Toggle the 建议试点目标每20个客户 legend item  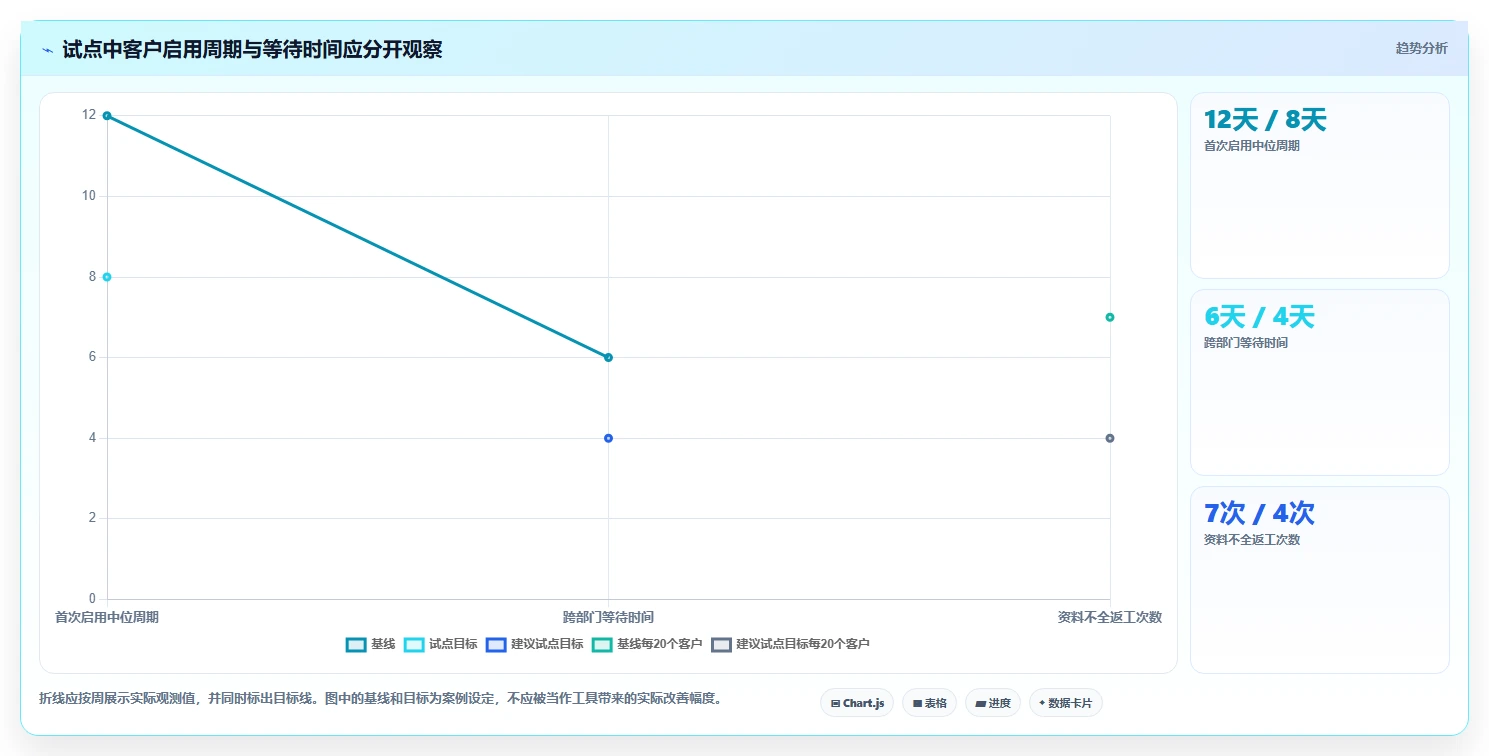click(790, 644)
